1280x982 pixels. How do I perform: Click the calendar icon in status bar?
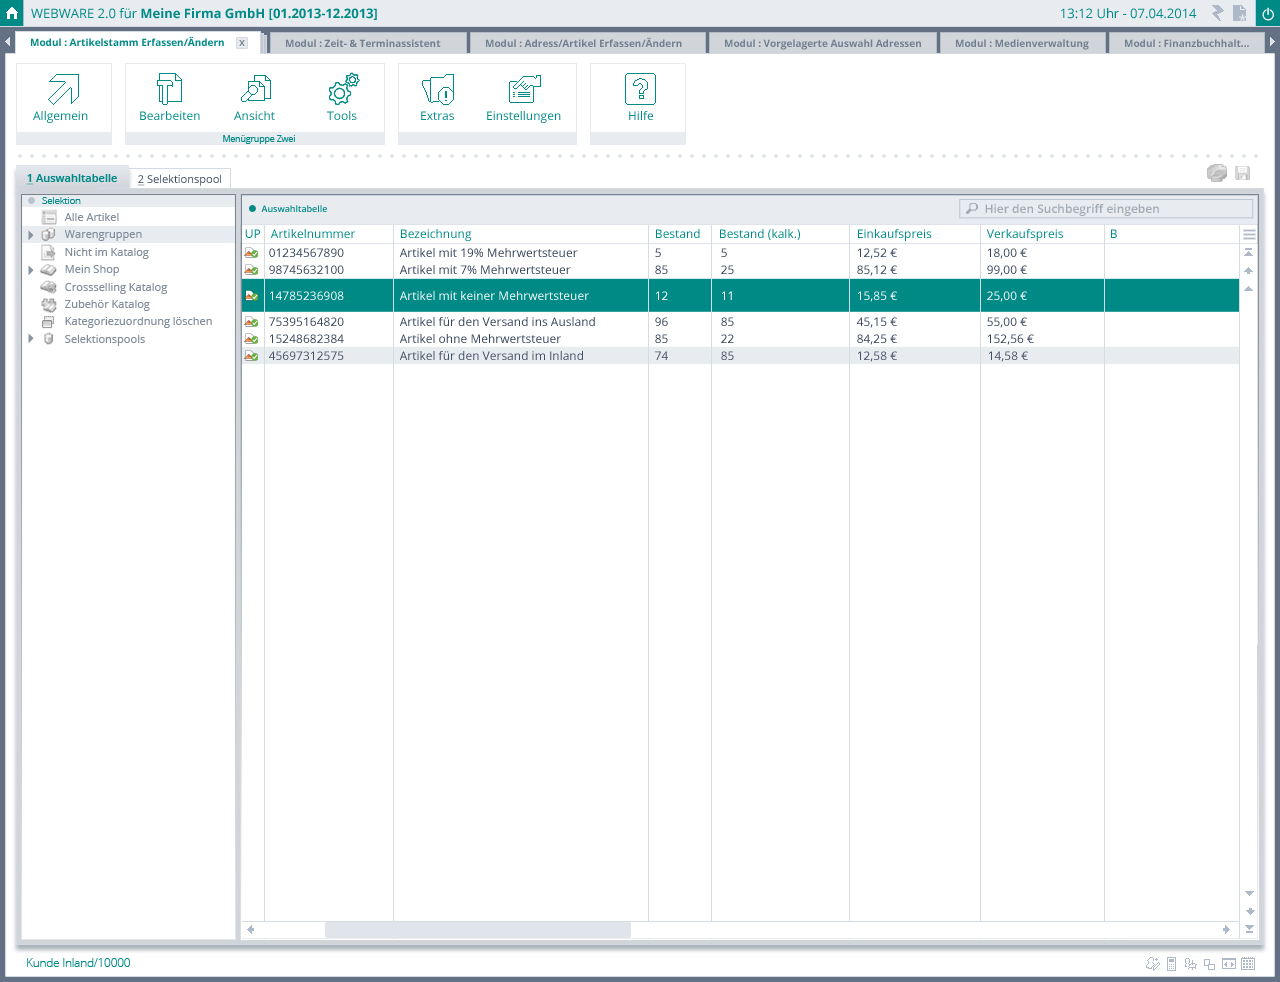coord(1247,964)
